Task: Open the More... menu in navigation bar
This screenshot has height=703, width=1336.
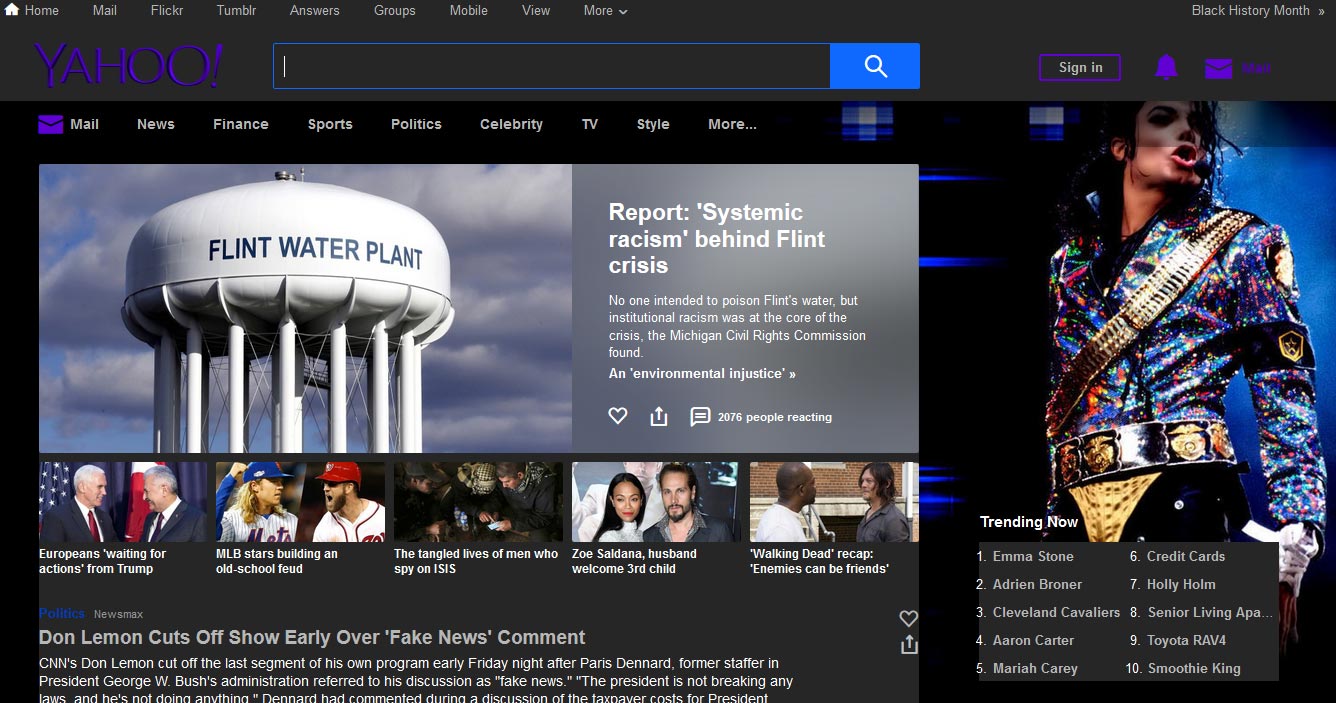Action: (x=732, y=124)
